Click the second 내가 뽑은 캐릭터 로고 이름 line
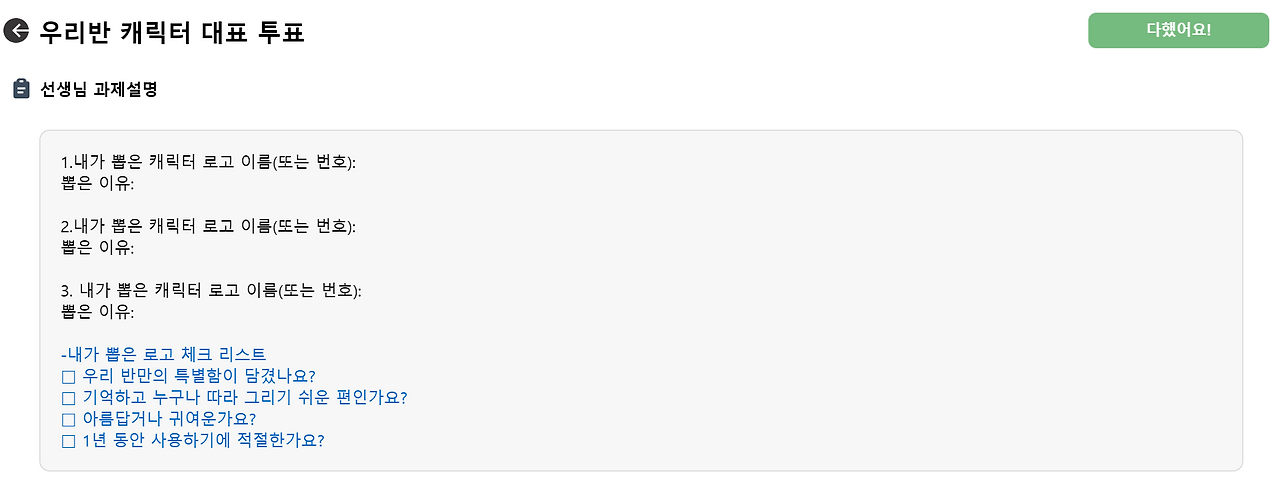This screenshot has height=482, width=1280. tap(209, 226)
